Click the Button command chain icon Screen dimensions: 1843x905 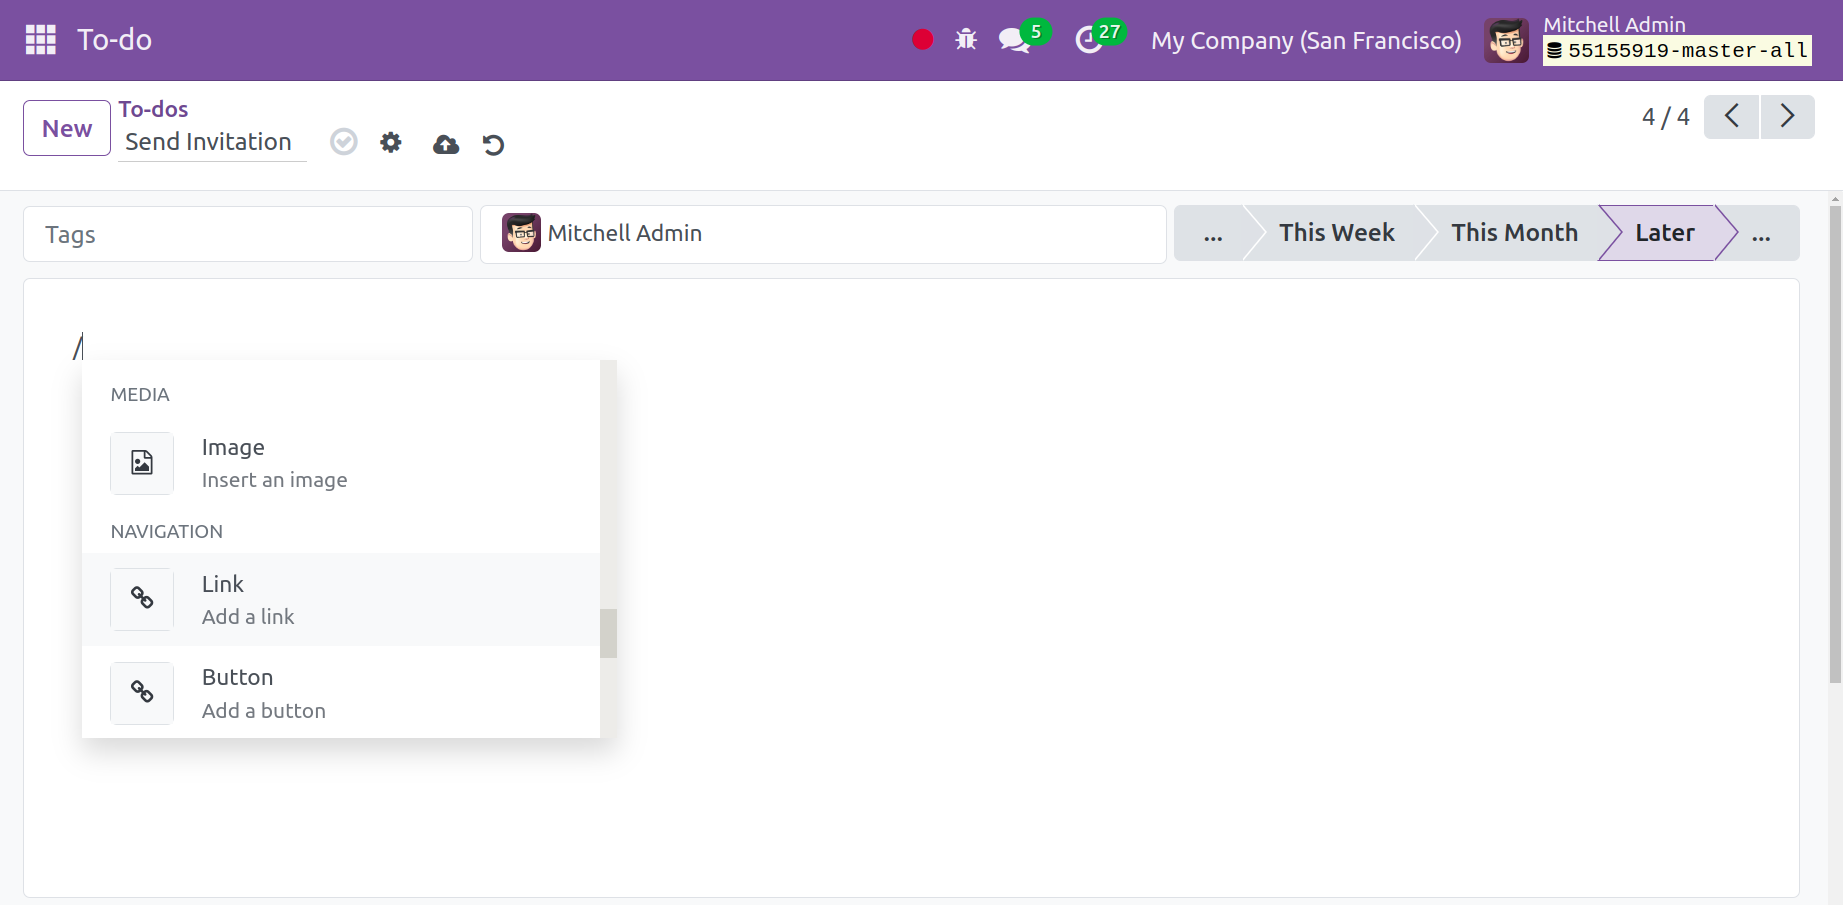coord(142,693)
